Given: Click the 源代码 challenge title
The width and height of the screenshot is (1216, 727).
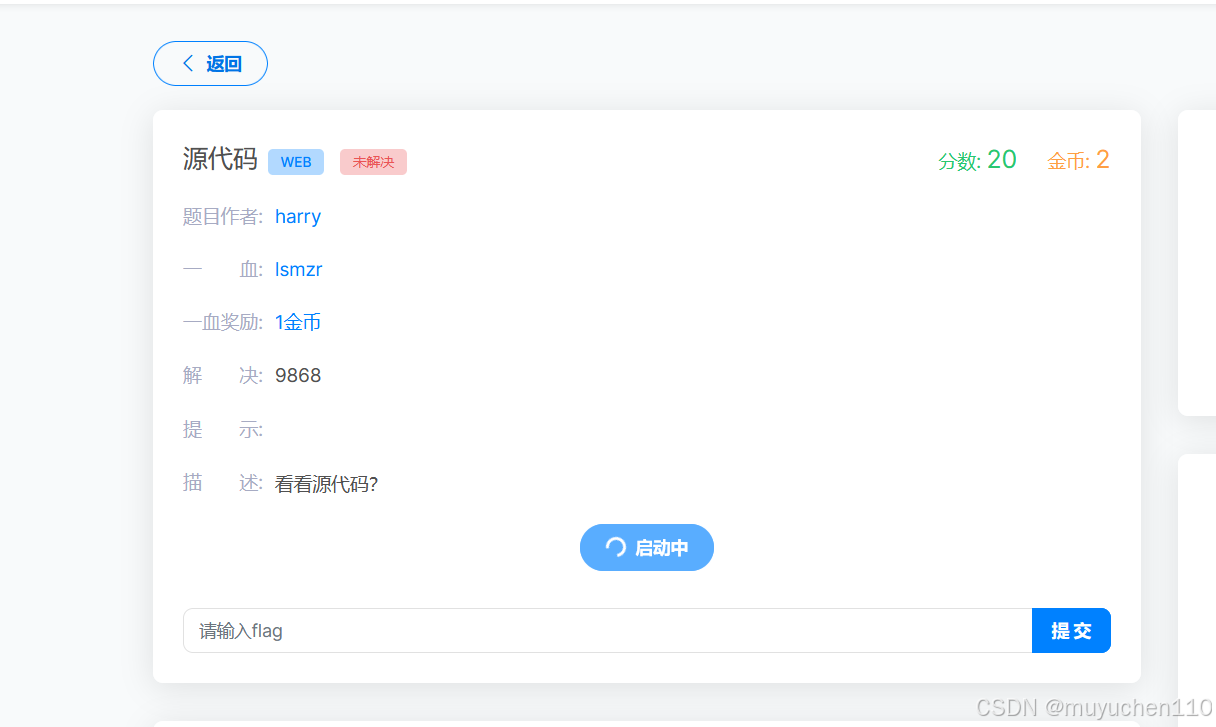Looking at the screenshot, I should click(220, 159).
